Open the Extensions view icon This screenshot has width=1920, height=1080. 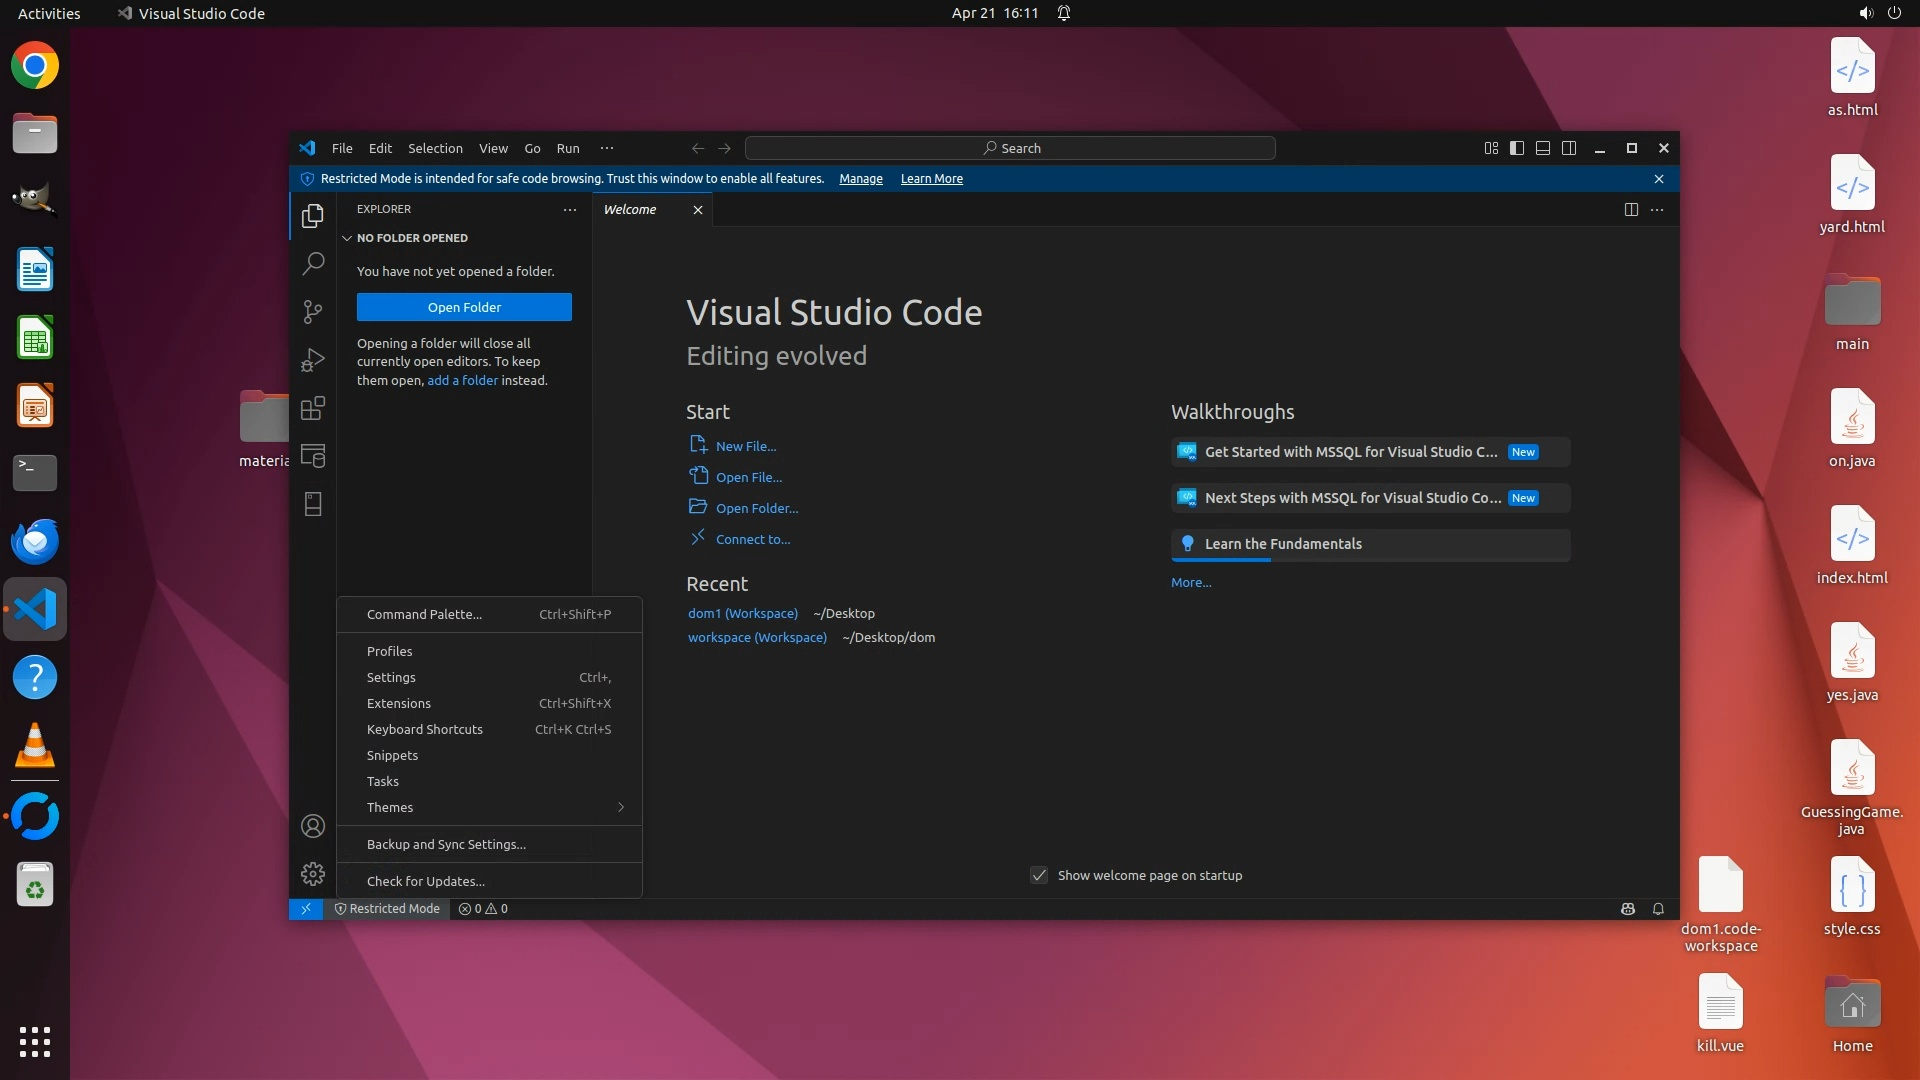coord(313,408)
